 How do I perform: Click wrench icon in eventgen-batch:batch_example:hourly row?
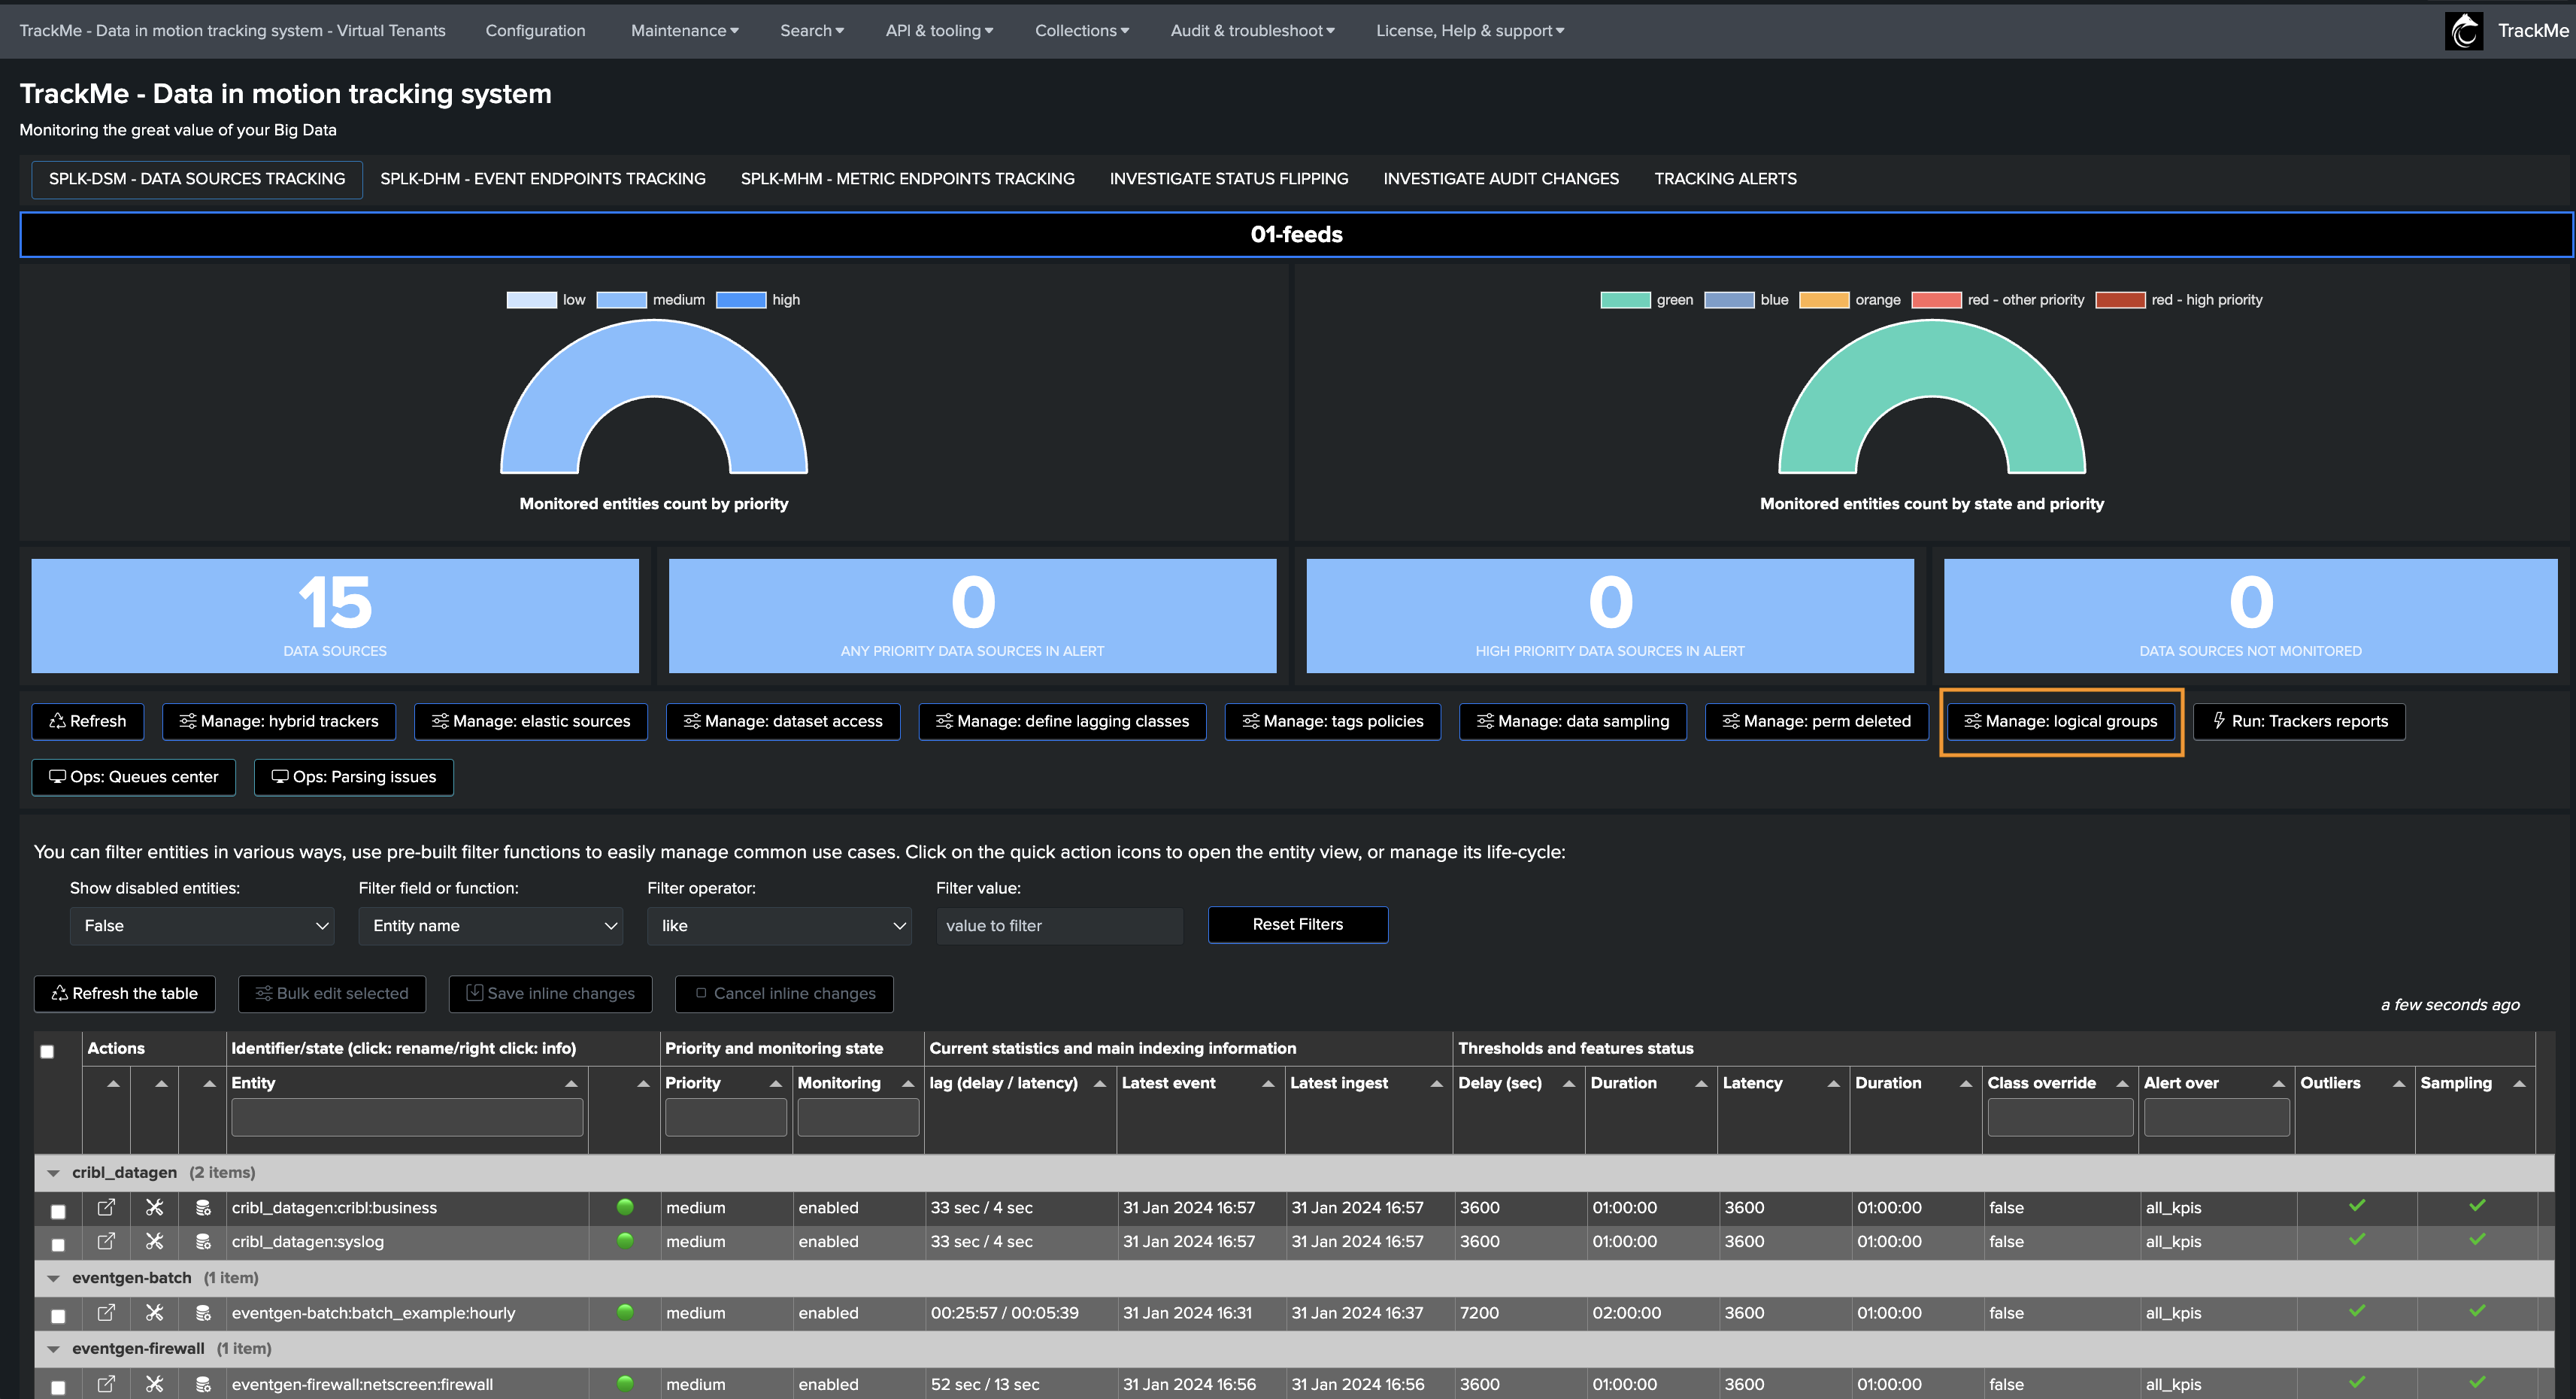[x=154, y=1312]
